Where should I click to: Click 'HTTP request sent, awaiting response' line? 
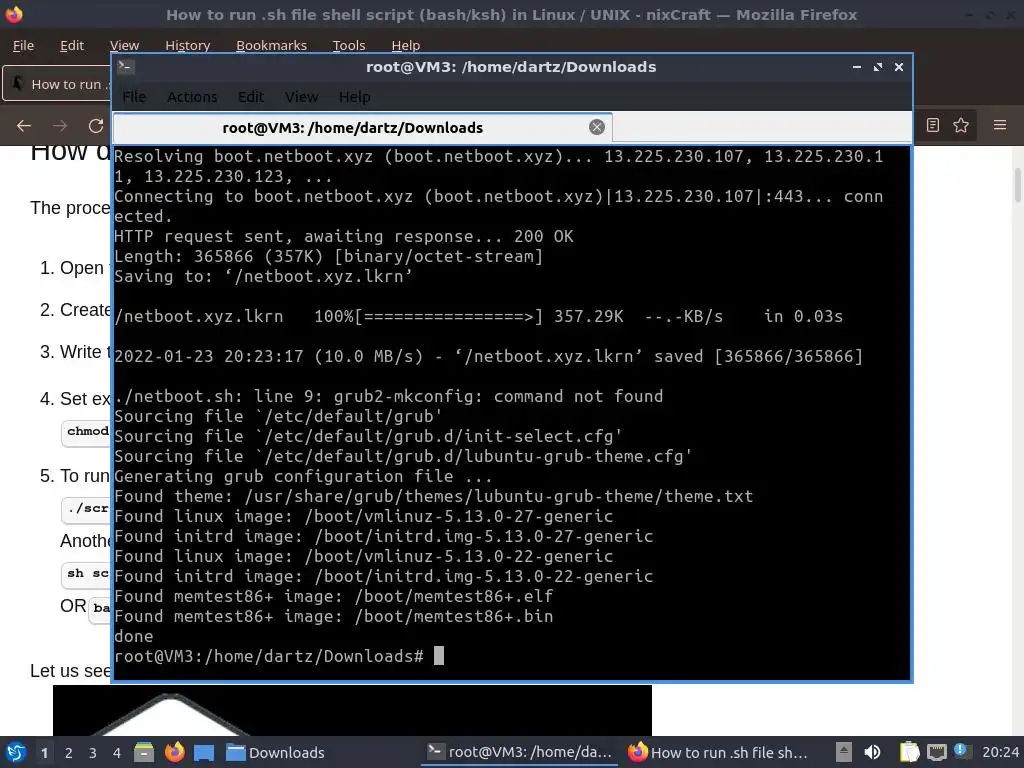344,236
